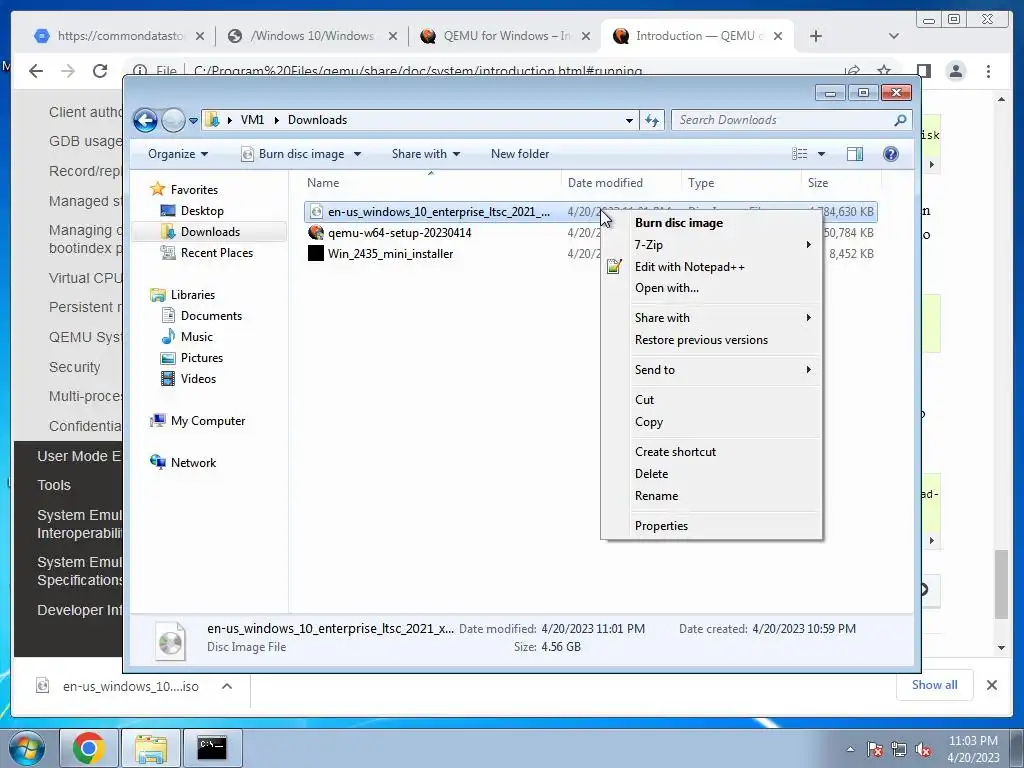Switch to the /Windows 10/Windows tab
Viewport: 1024px width, 768px height.
click(x=312, y=36)
